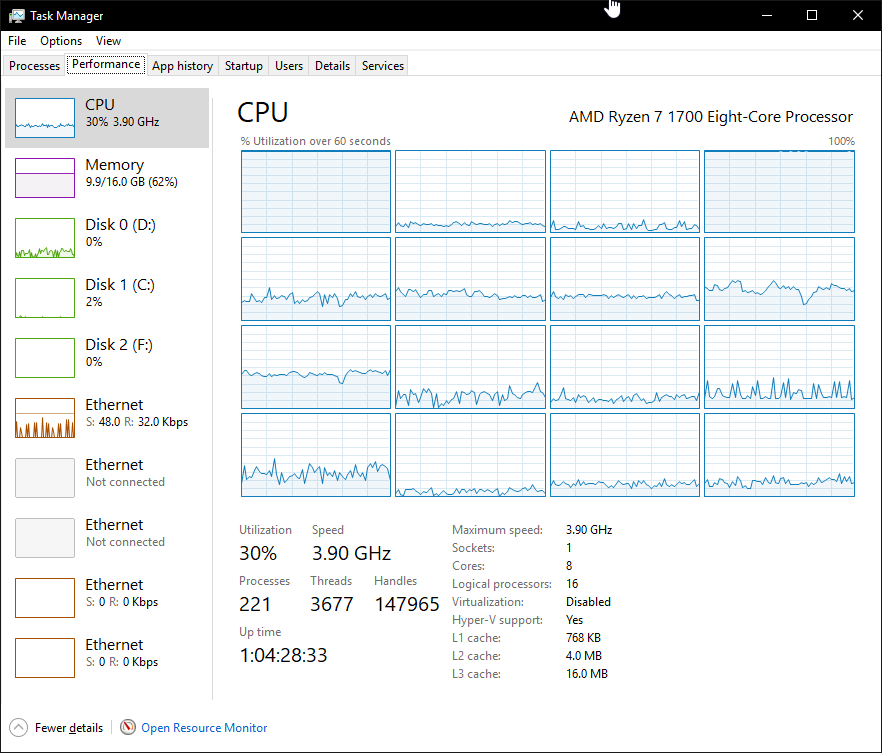
Task: Click the '% Utilization over 60 seconds' label
Action: tap(316, 141)
